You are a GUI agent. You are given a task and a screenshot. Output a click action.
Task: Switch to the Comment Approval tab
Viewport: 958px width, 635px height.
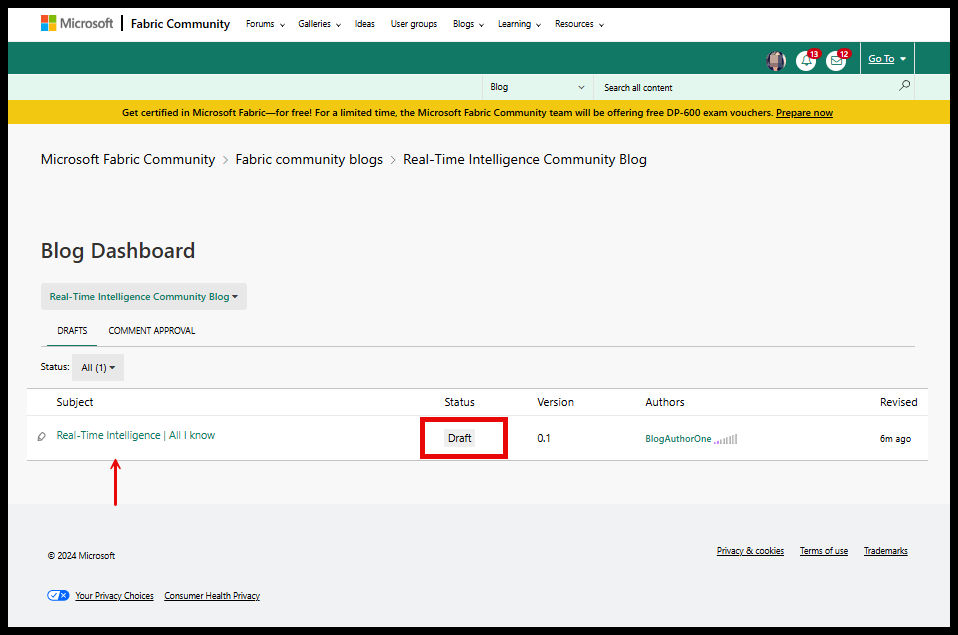tap(152, 331)
